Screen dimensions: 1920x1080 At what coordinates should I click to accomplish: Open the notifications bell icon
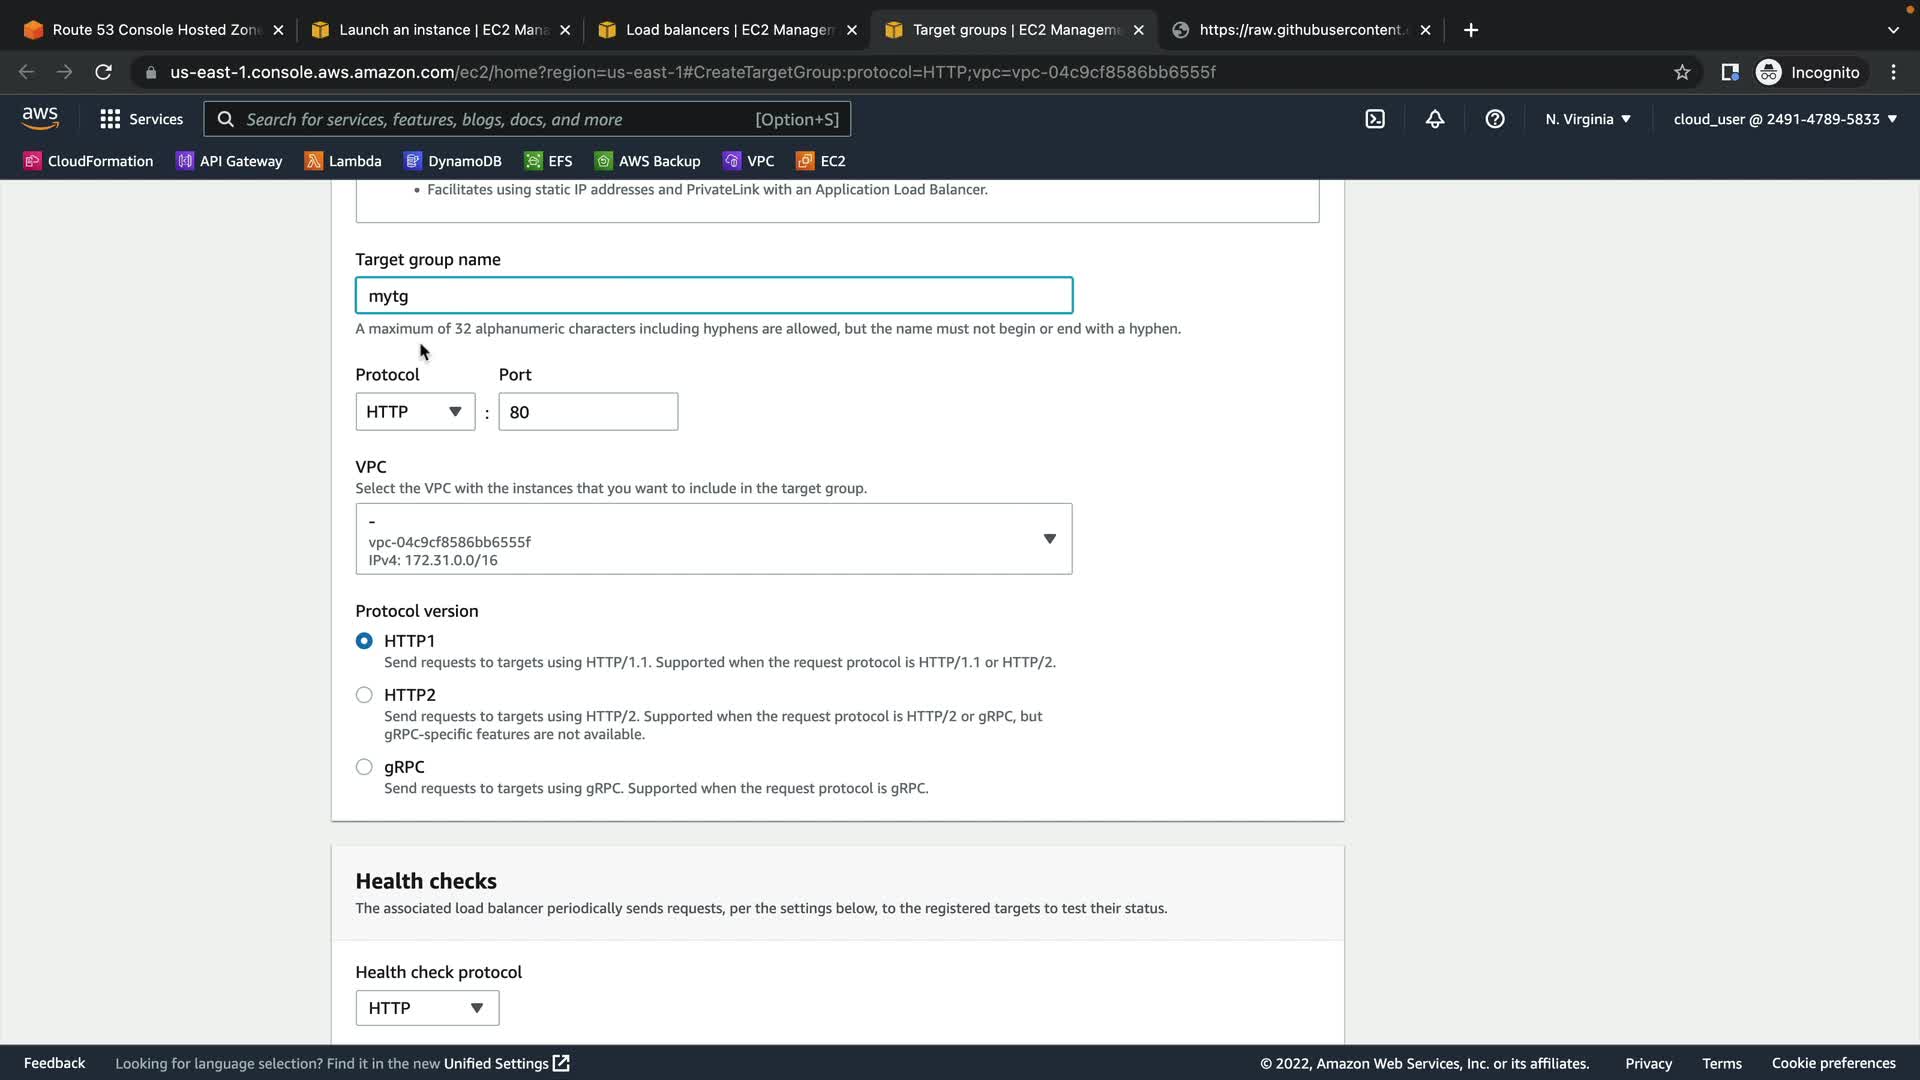[1435, 119]
